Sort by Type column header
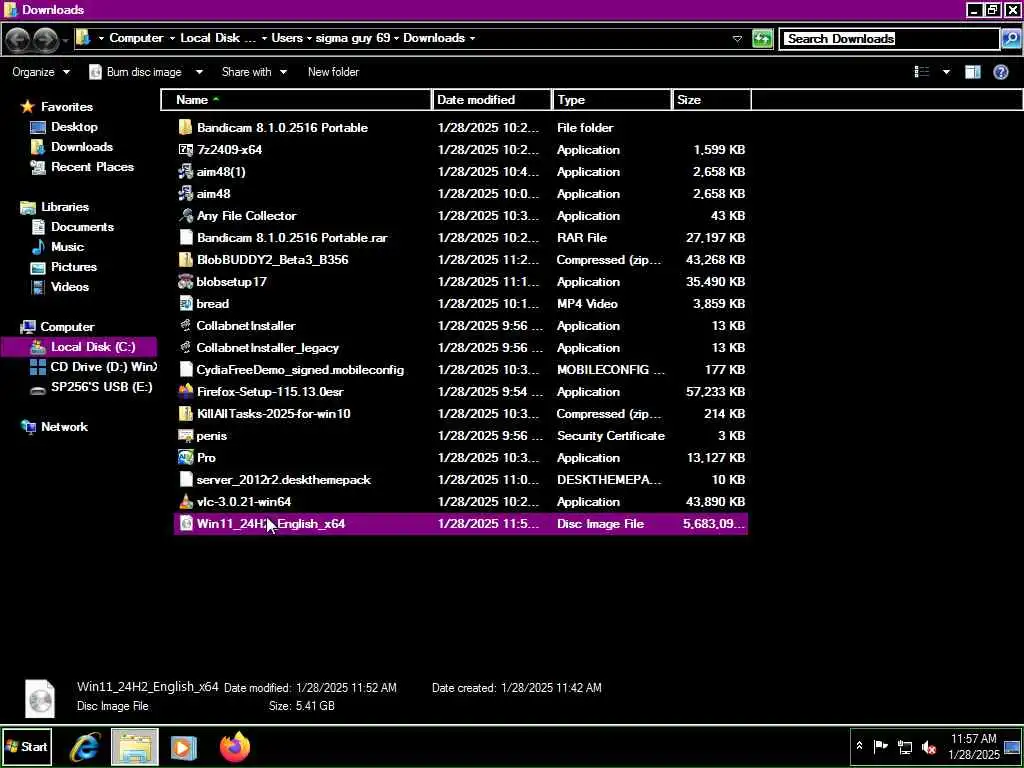Viewport: 1024px width, 768px height. click(612, 100)
